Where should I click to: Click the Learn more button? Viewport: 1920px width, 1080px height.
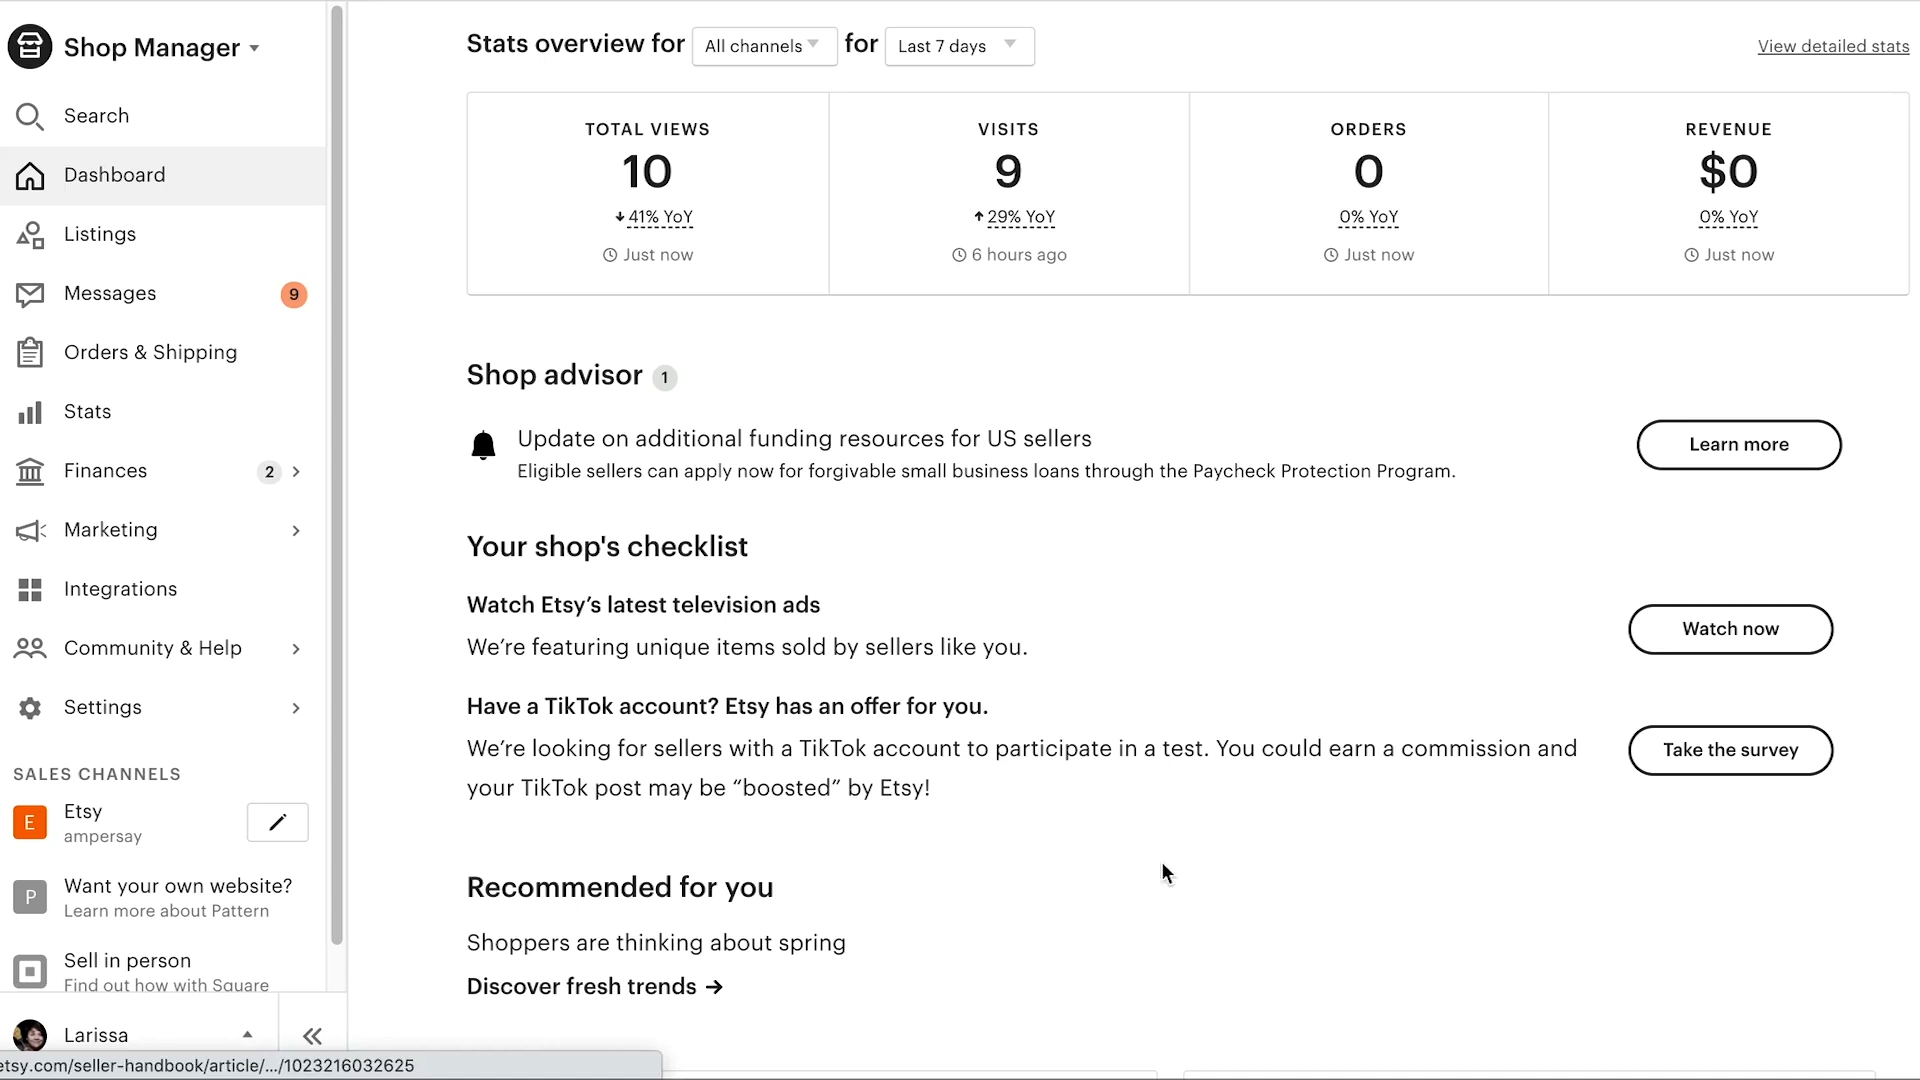click(x=1738, y=445)
